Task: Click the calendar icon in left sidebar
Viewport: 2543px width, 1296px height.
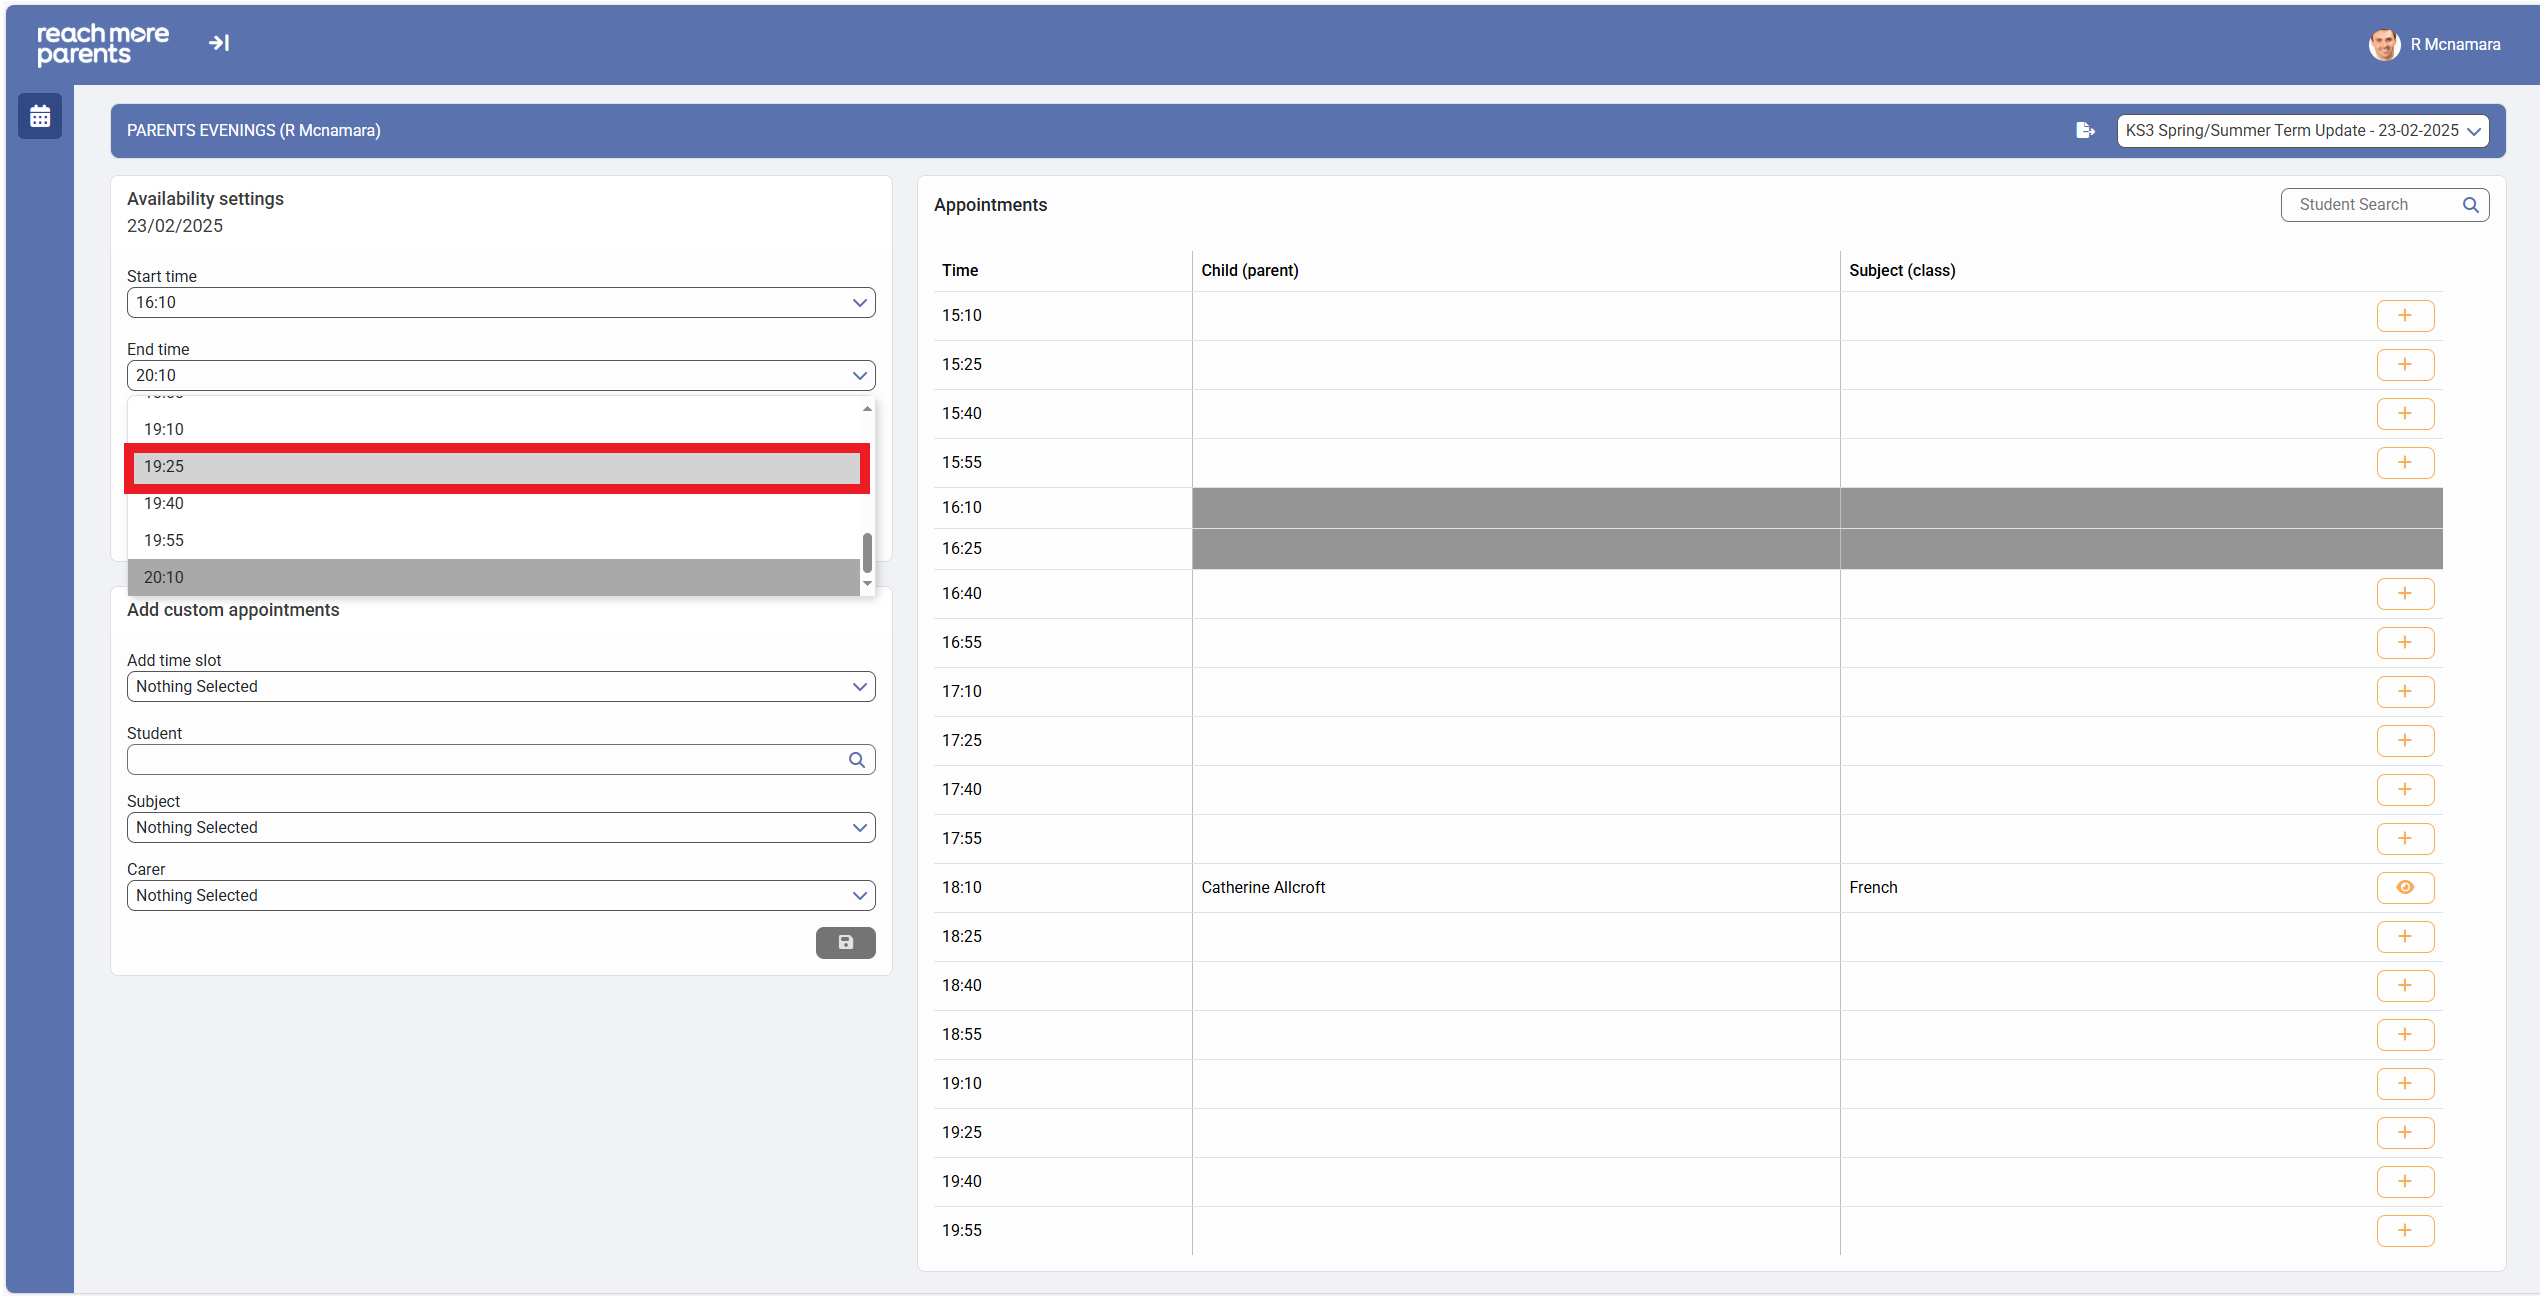Action: (40, 117)
